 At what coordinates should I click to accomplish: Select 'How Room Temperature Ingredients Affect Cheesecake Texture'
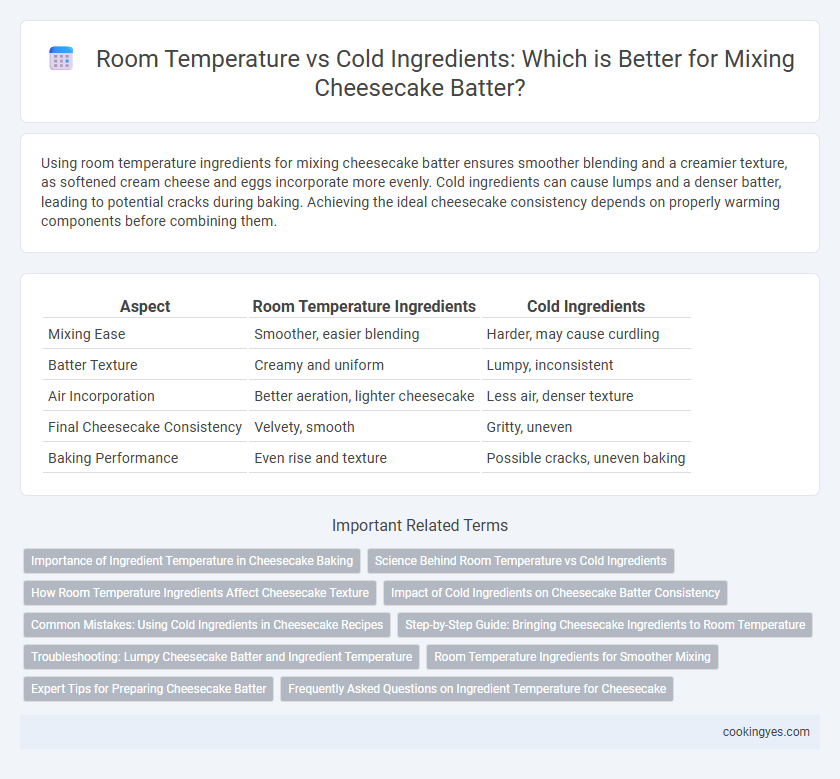[x=200, y=593]
